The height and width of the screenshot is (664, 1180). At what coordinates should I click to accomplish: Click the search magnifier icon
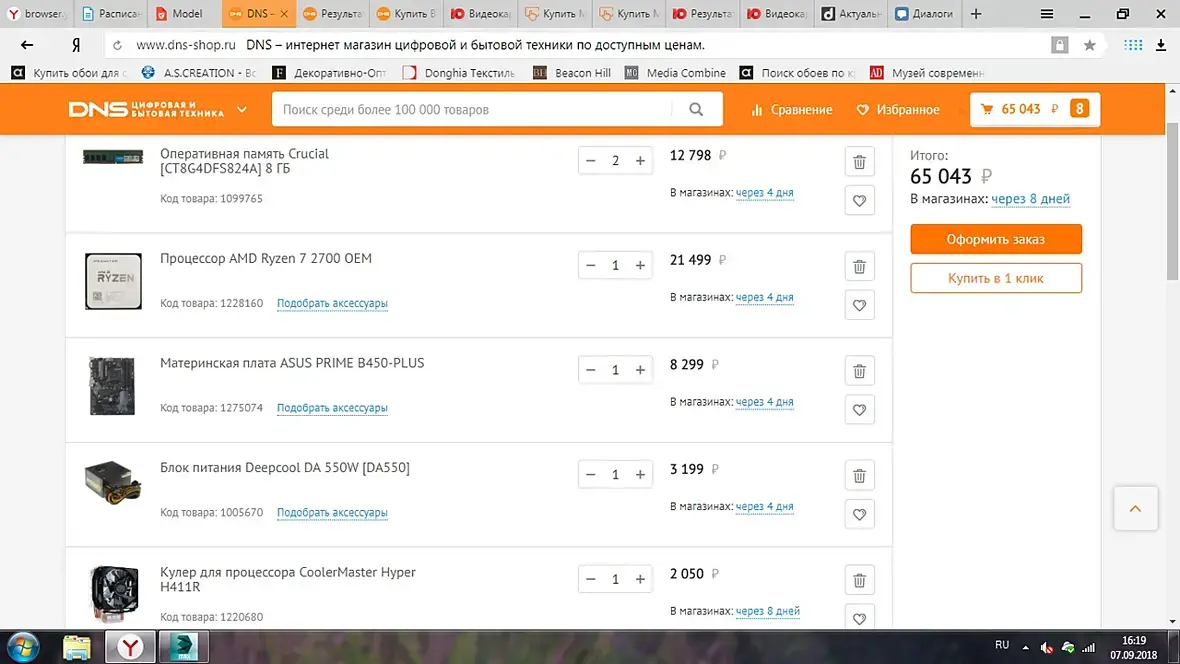click(x=696, y=109)
